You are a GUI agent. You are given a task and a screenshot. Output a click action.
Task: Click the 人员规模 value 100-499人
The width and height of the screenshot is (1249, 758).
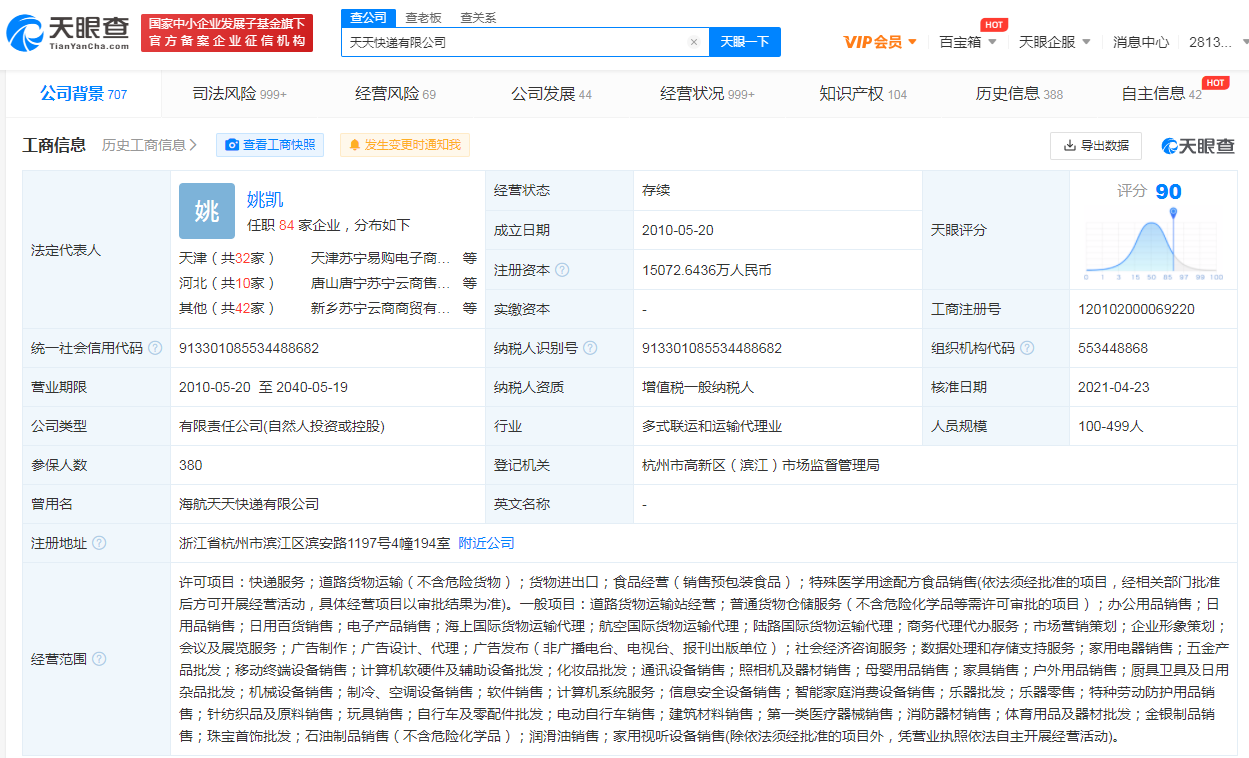pyautogui.click(x=1110, y=426)
